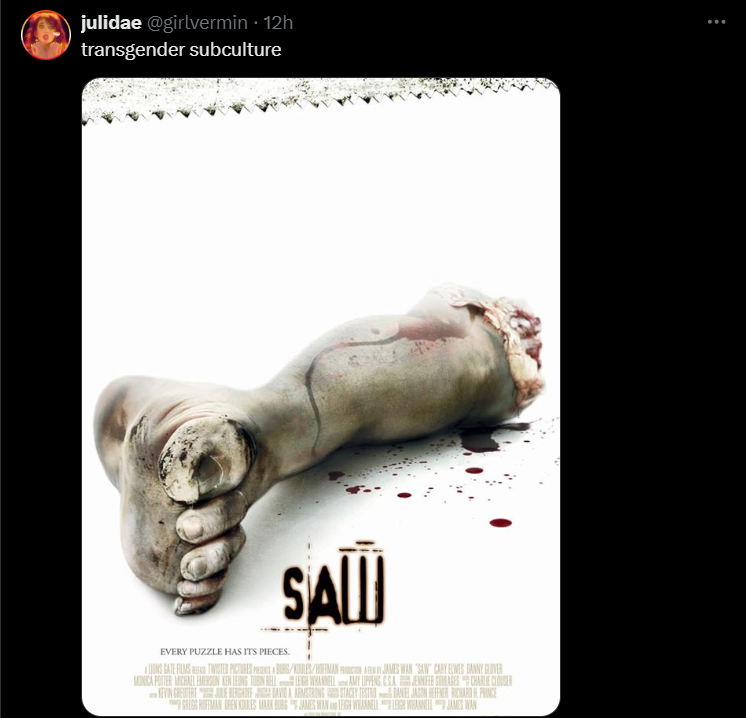Click the "Every puzzle has its pieces" tagline

point(225,651)
